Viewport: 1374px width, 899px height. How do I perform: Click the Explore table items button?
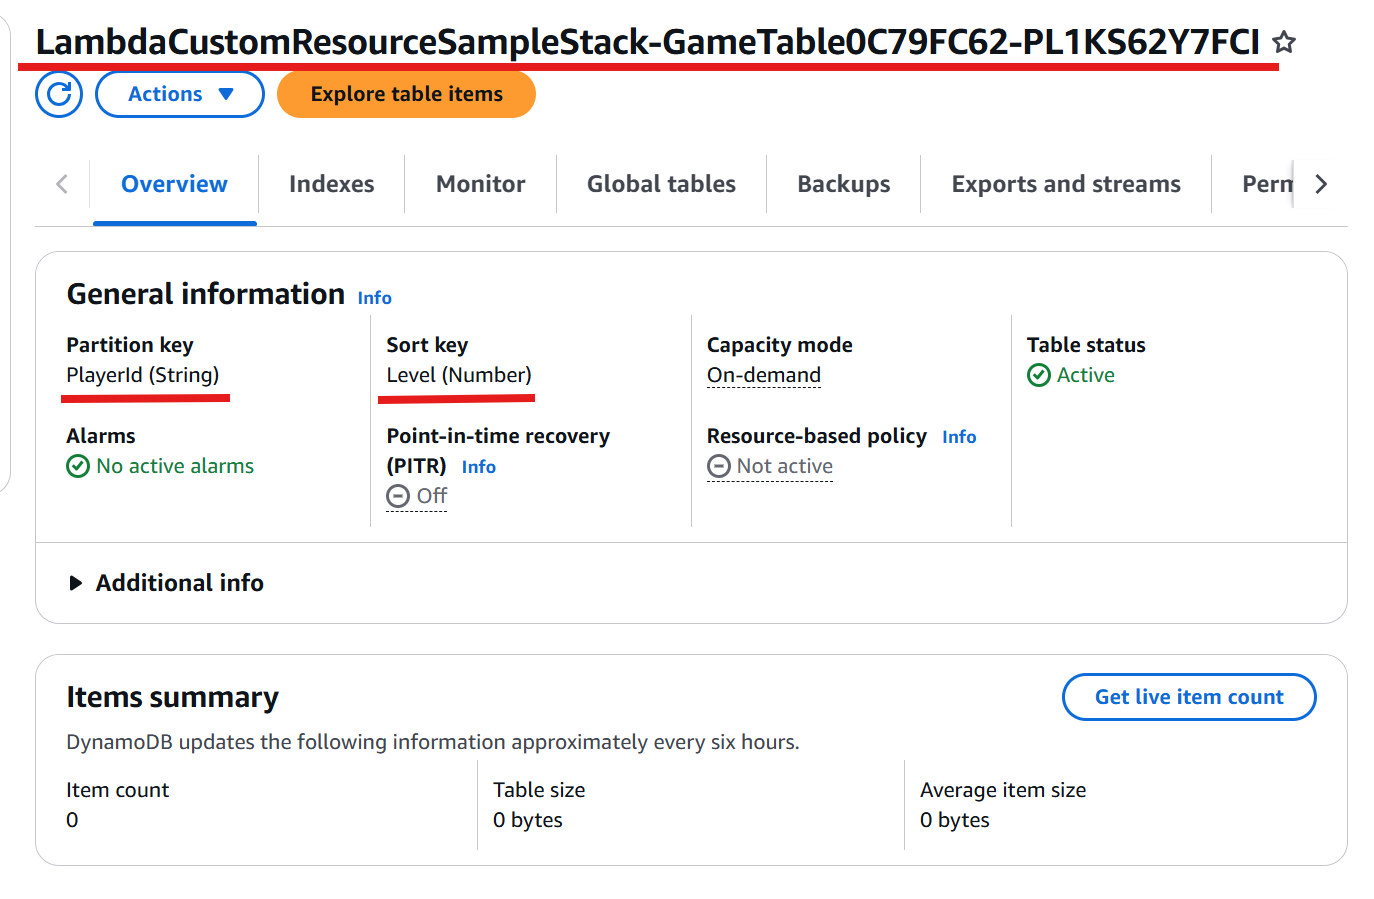[x=406, y=94]
